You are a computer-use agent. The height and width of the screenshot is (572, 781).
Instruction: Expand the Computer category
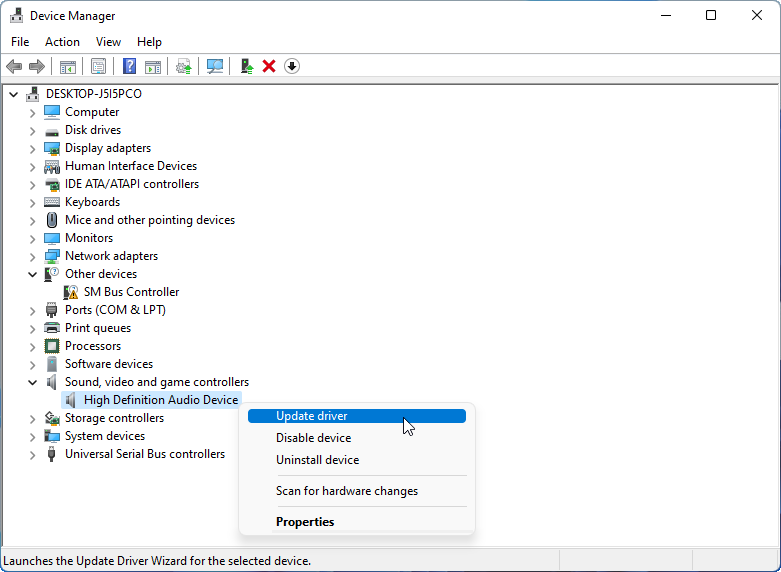32,113
